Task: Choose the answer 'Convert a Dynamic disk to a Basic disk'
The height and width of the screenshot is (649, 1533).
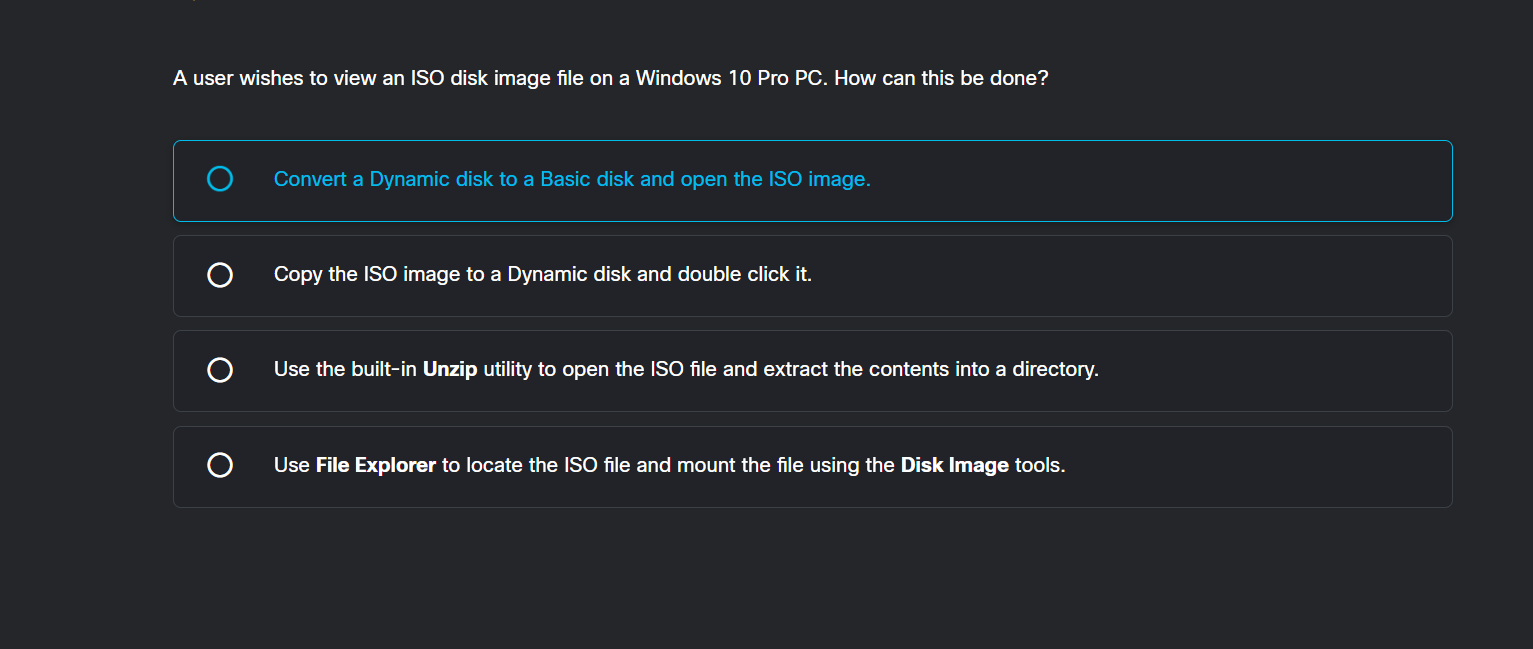Action: pyautogui.click(x=573, y=179)
